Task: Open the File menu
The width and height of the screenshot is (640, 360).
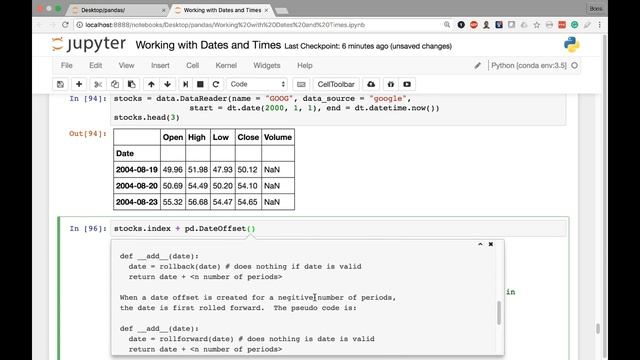Action: pos(67,65)
